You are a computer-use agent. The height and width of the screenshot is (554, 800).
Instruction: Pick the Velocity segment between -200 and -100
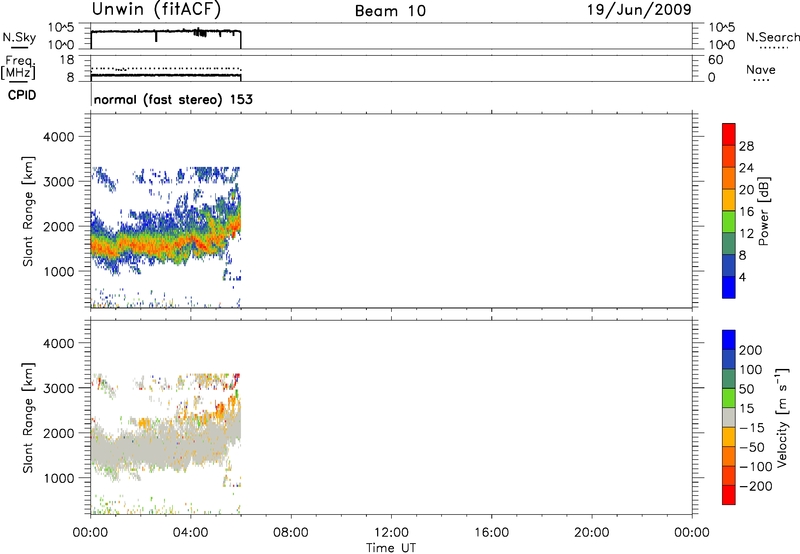pyautogui.click(x=729, y=475)
